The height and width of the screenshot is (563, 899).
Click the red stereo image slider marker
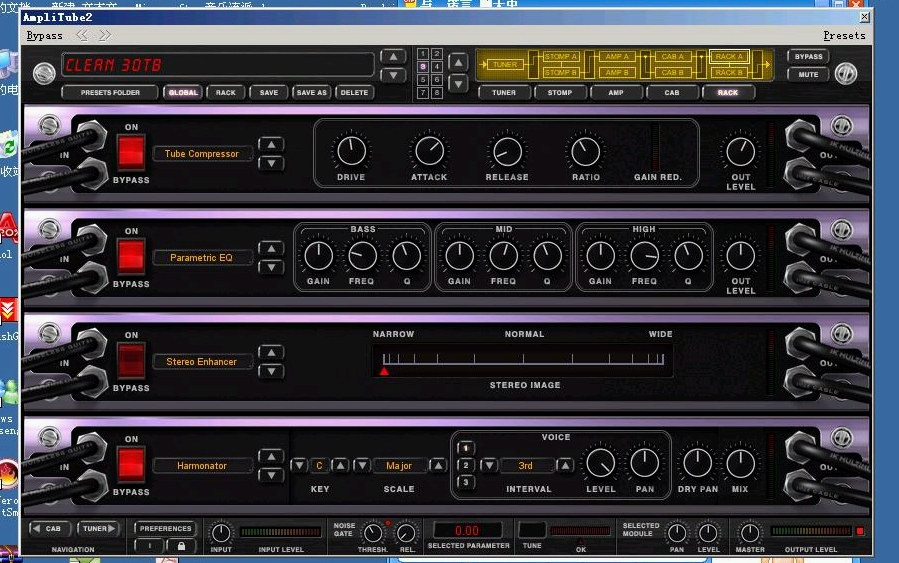384,372
